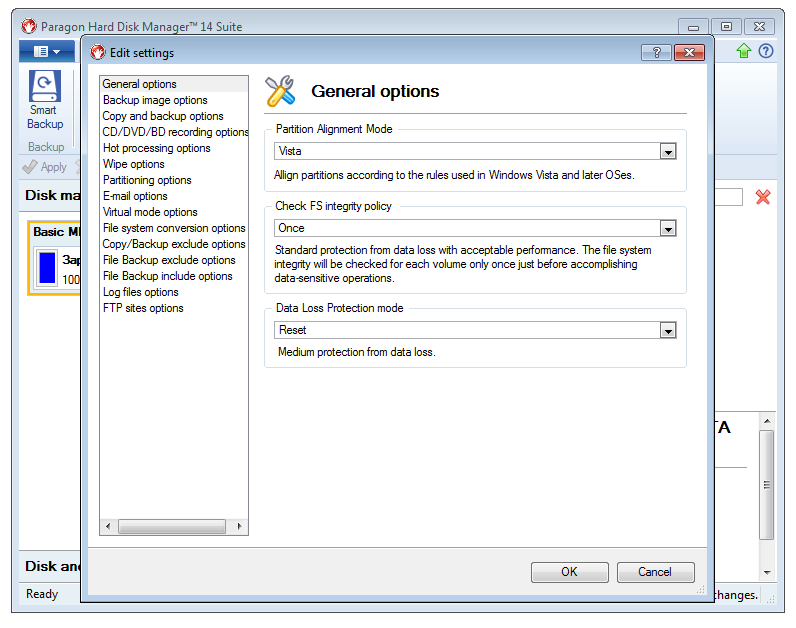Click the red X icon in main window
This screenshot has width=796, height=628.
point(762,197)
